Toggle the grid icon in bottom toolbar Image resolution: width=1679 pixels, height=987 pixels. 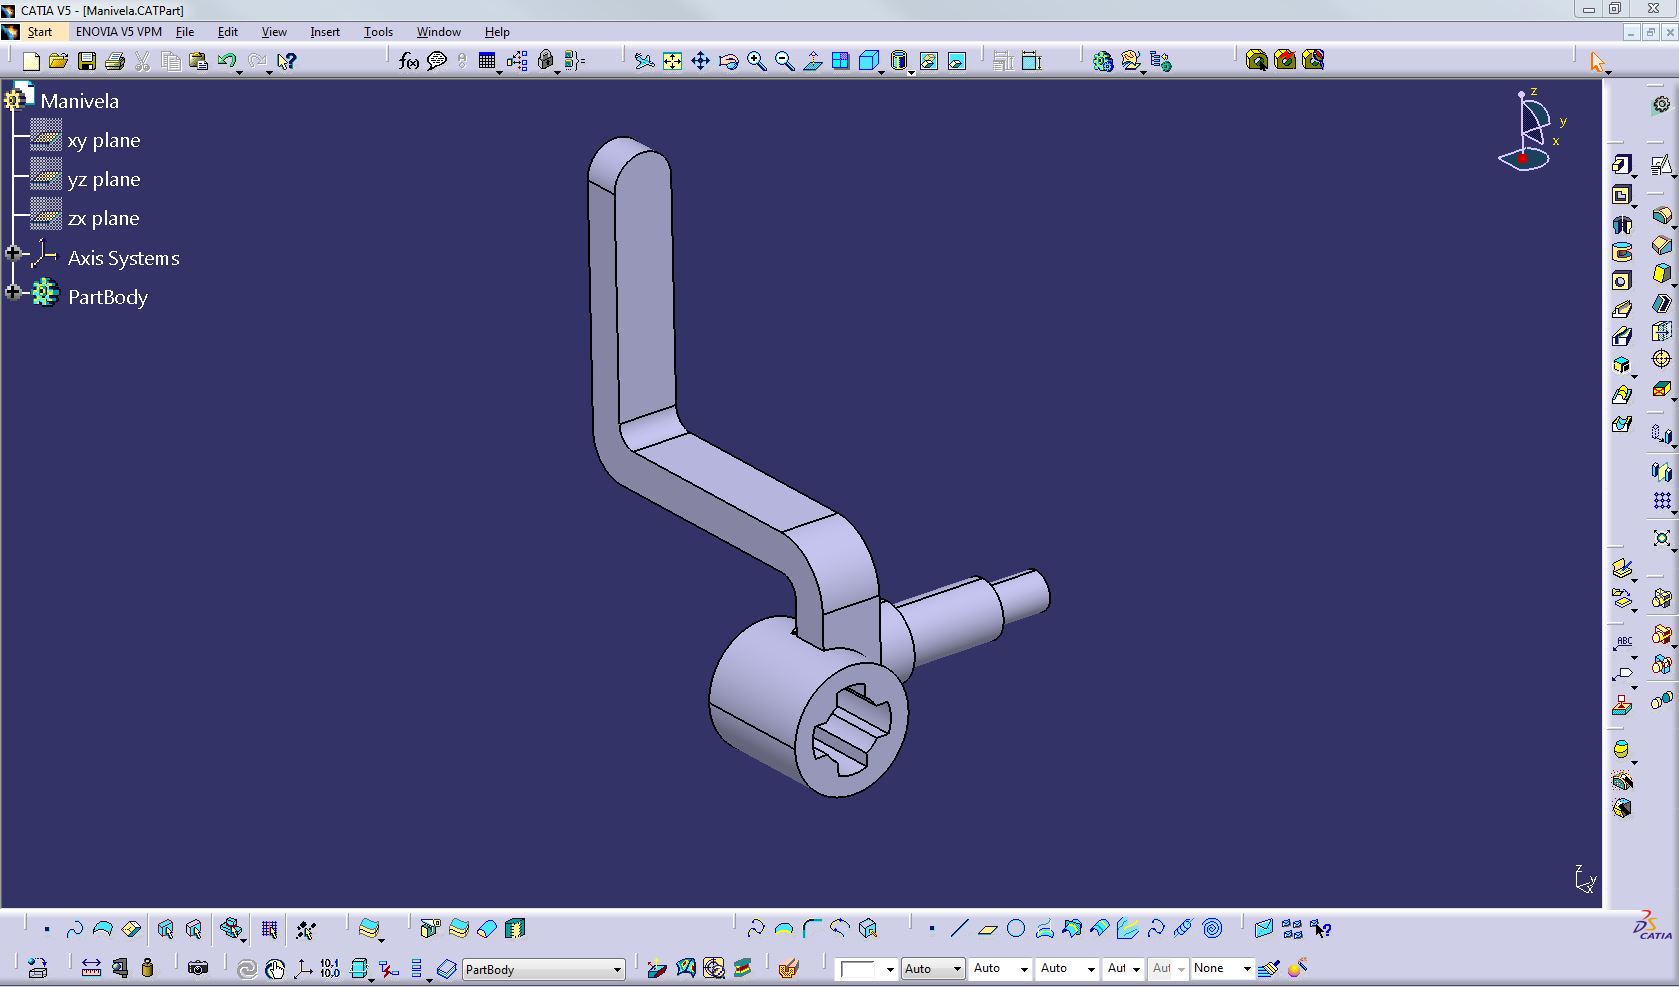click(269, 930)
